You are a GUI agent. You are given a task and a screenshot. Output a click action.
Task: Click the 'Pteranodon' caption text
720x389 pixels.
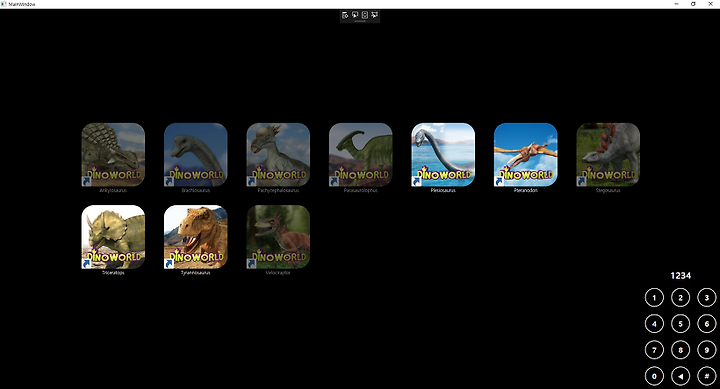point(526,190)
